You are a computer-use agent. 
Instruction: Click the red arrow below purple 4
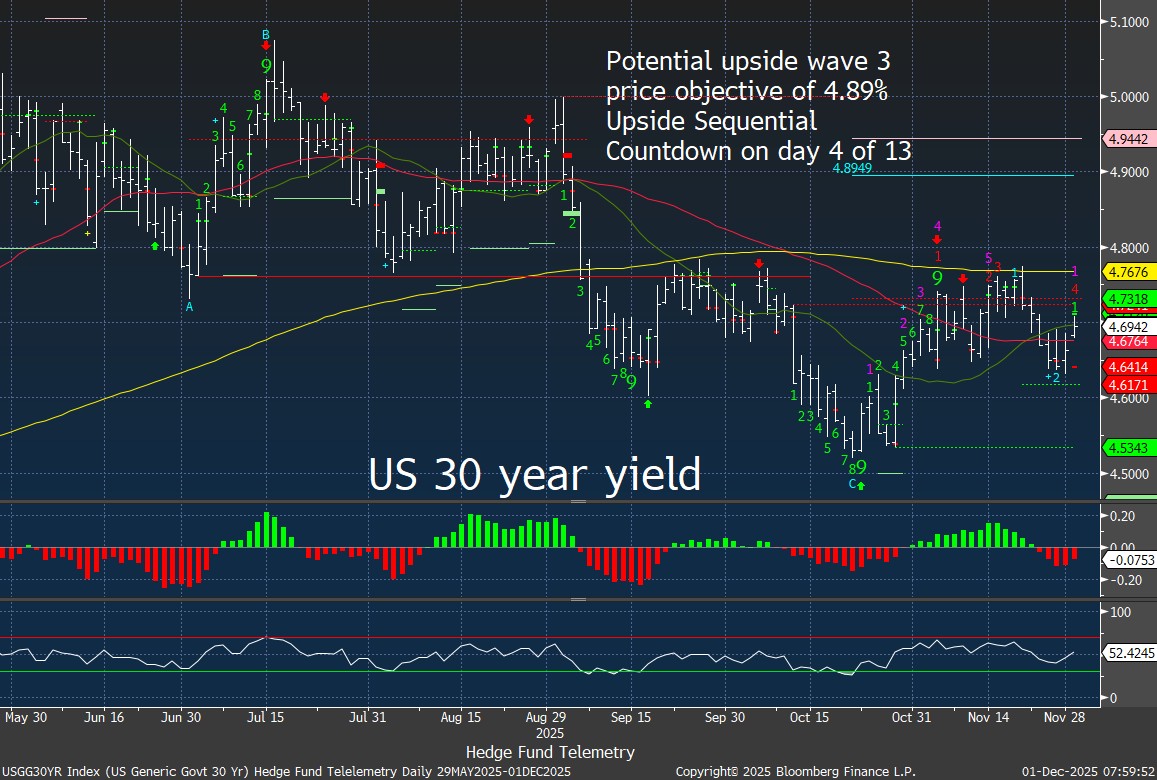pos(937,239)
